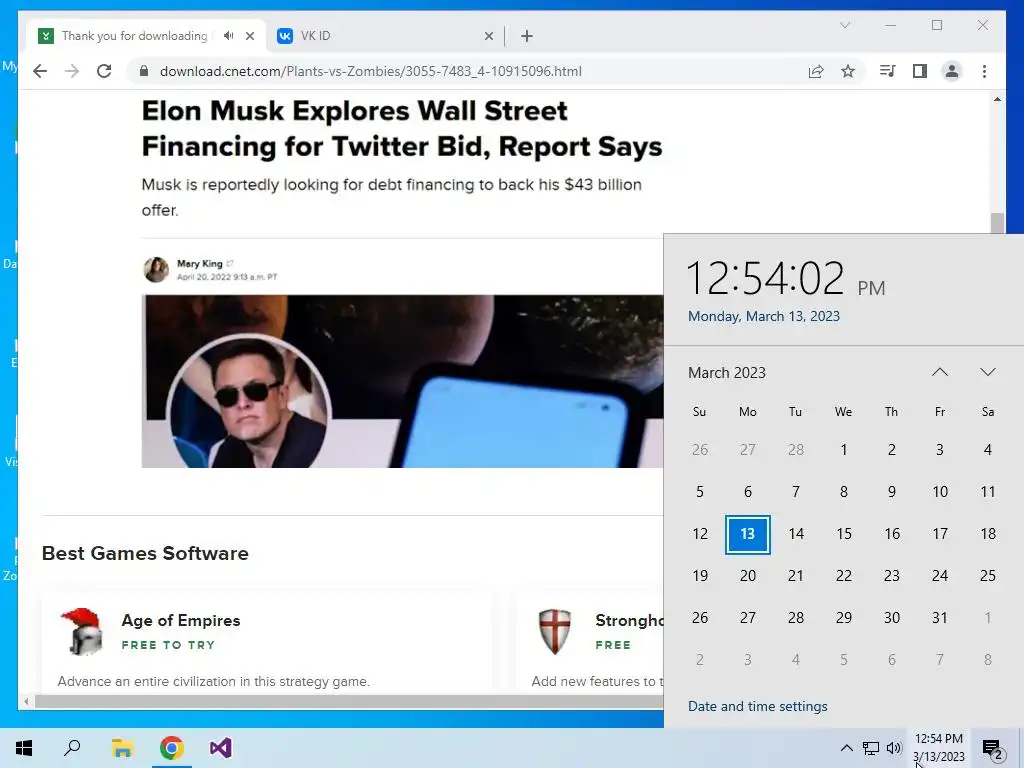
Task: Show hidden system tray icons
Action: click(846, 748)
